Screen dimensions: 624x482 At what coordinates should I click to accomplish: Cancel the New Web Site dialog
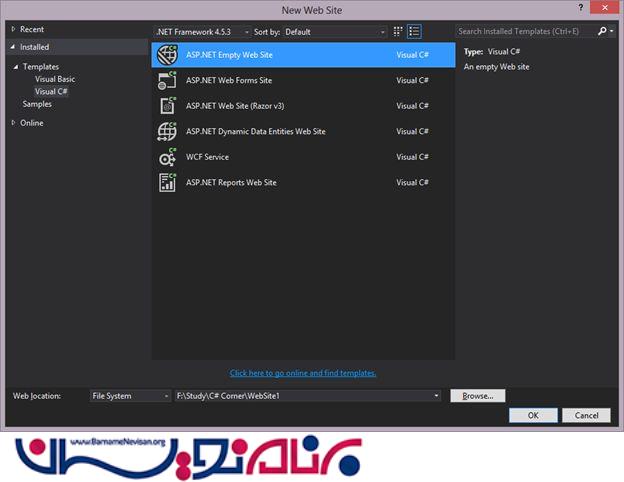(586, 415)
